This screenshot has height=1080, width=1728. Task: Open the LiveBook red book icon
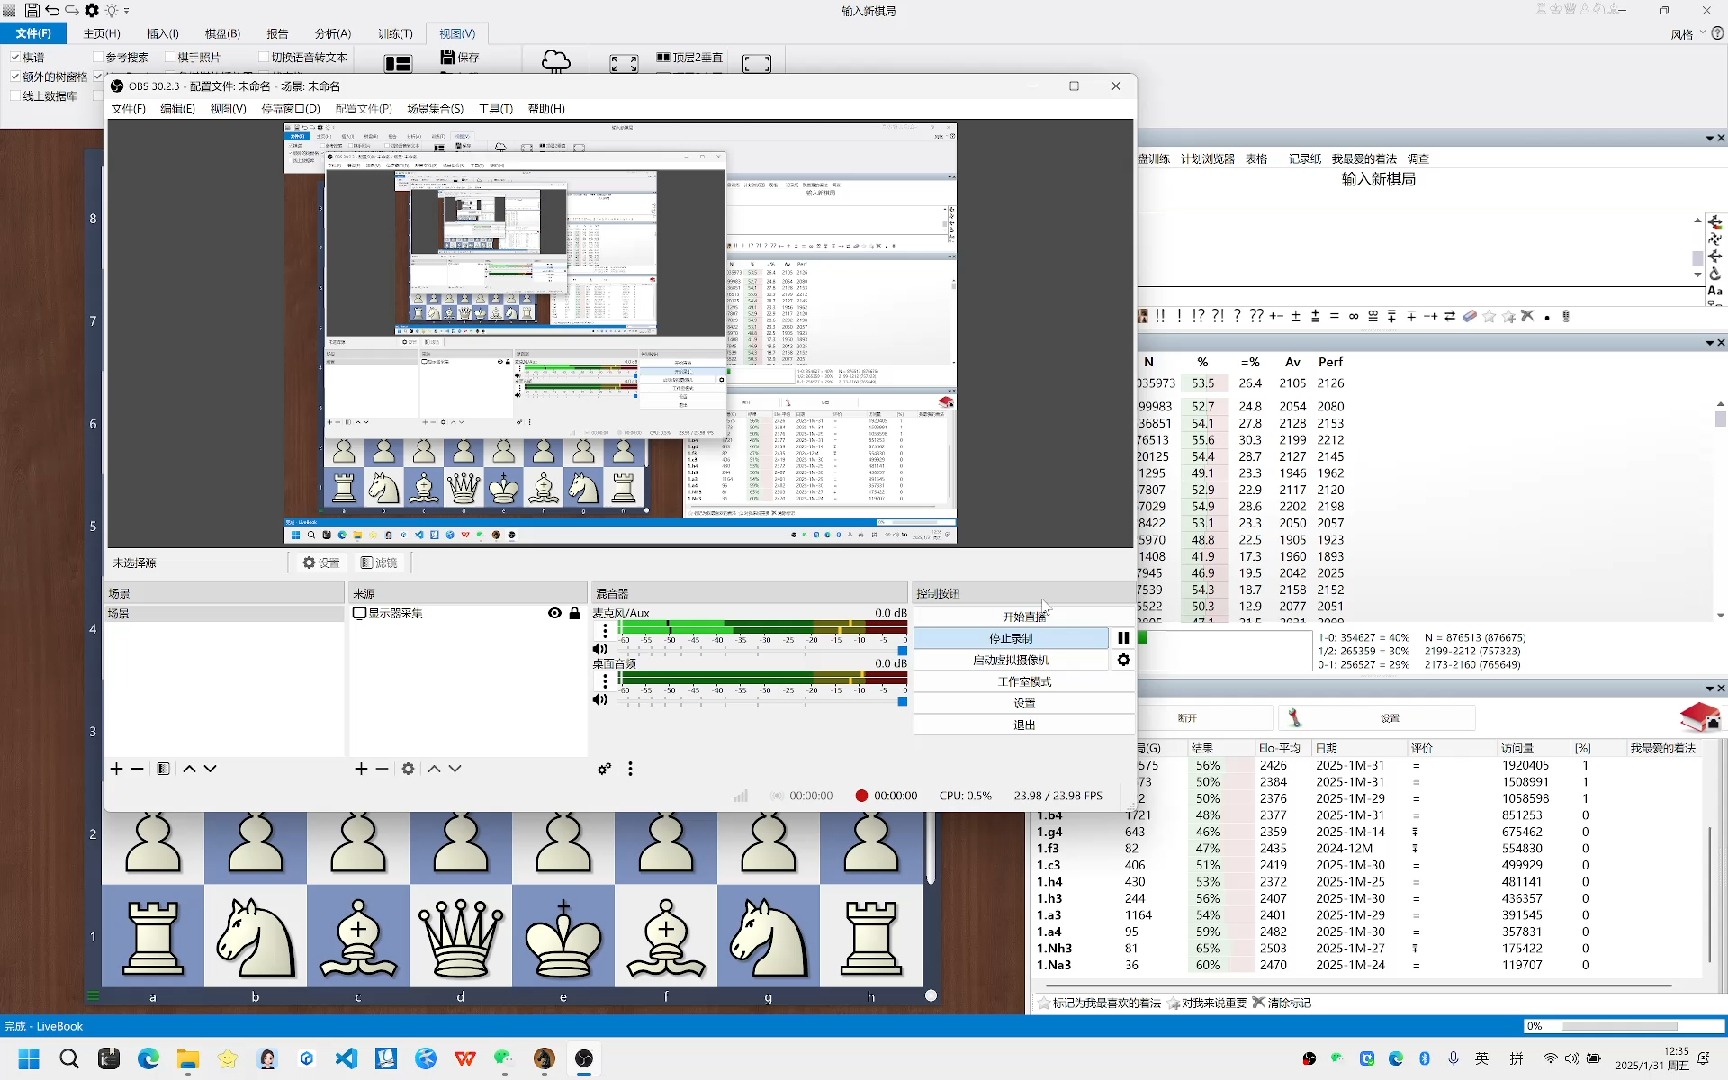click(x=1699, y=717)
